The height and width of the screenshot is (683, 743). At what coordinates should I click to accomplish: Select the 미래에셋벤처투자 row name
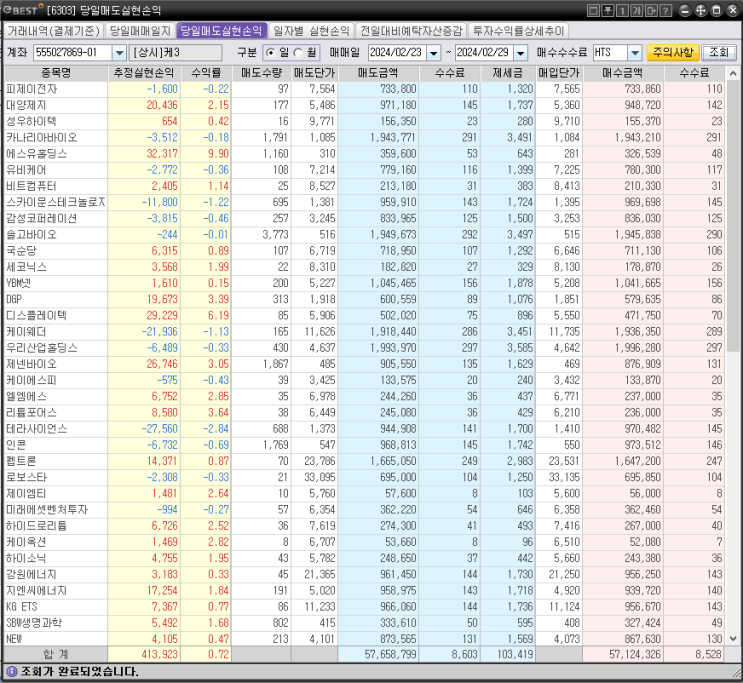coord(47,510)
